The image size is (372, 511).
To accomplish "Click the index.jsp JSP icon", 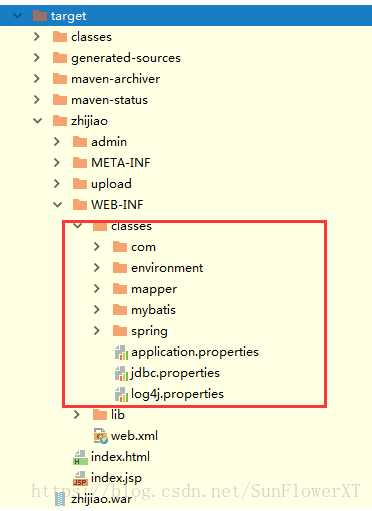I will pos(80,478).
